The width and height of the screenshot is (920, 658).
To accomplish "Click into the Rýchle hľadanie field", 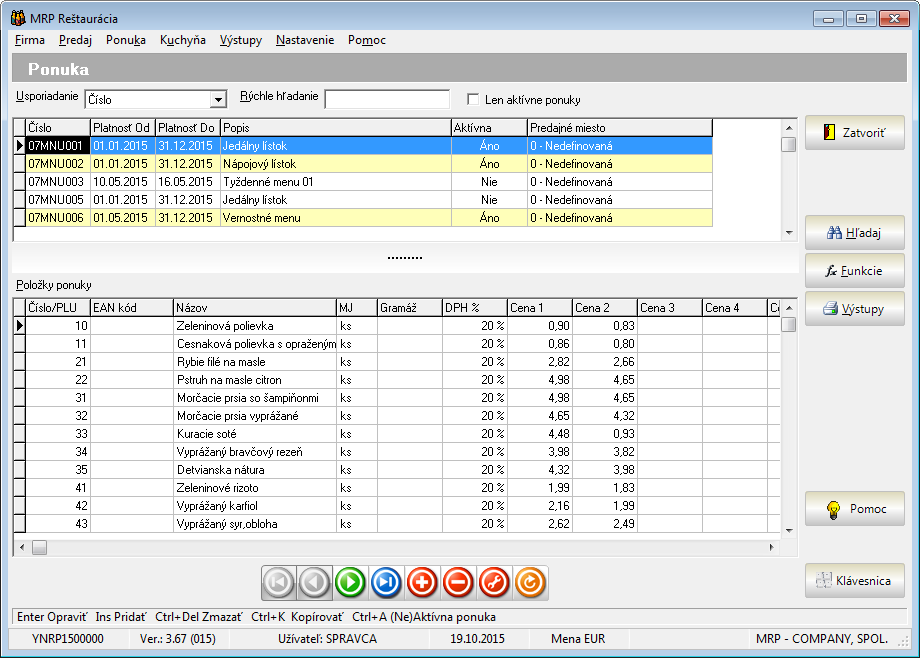I will tap(387, 99).
